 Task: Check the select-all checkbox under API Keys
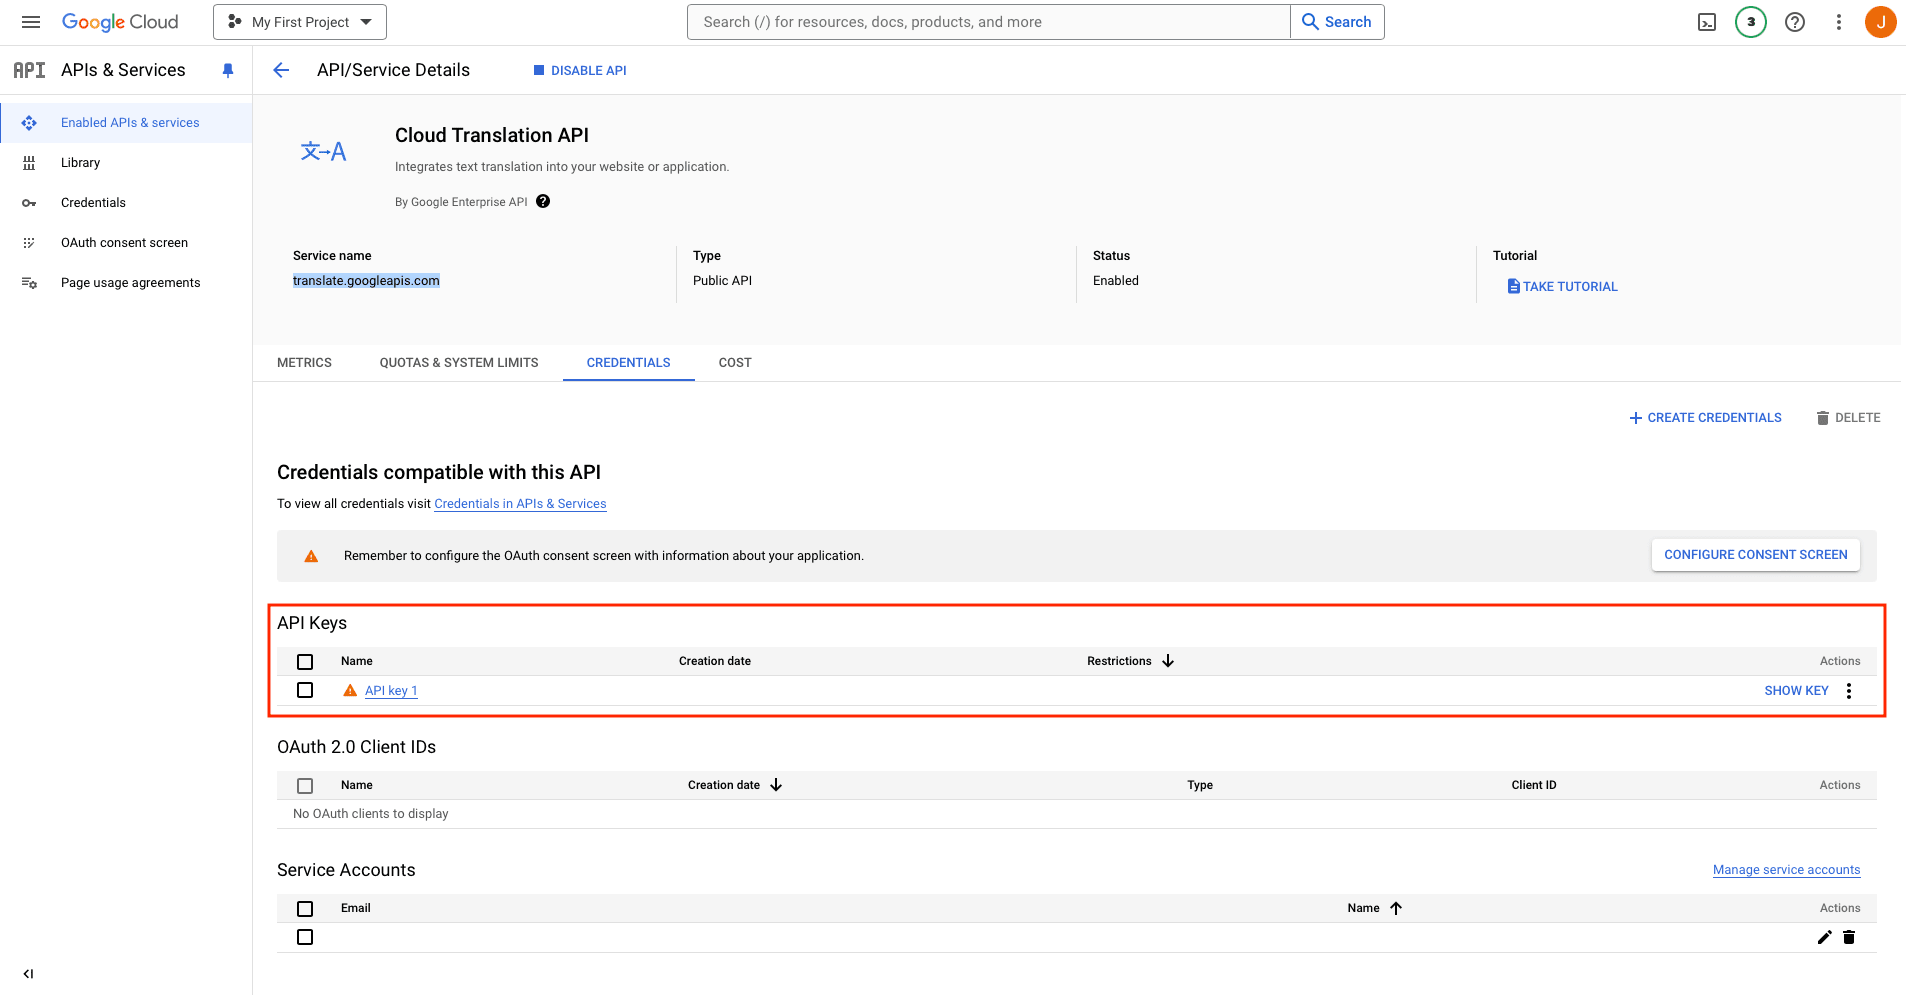[305, 661]
